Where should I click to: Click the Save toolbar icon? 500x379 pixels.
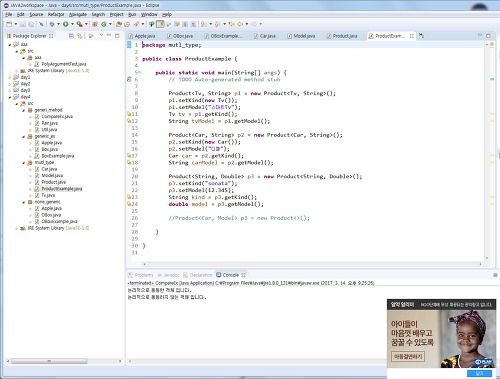pyautogui.click(x=23, y=24)
